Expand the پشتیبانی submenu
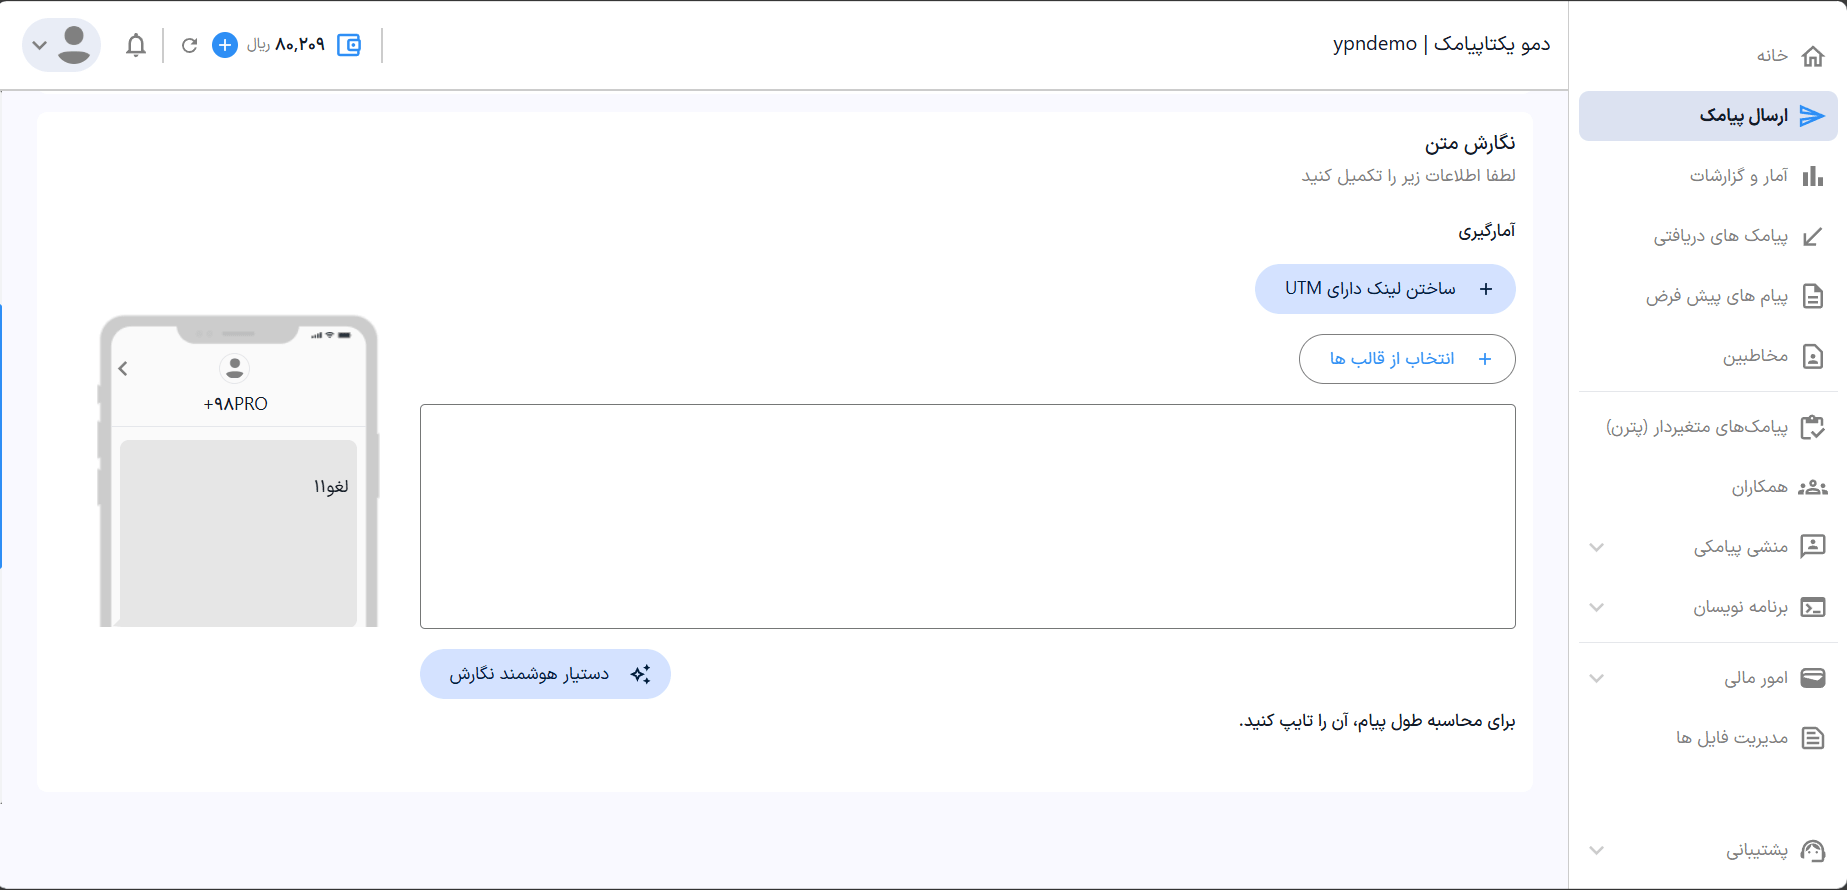Viewport: 1847px width, 890px height. click(x=1597, y=851)
